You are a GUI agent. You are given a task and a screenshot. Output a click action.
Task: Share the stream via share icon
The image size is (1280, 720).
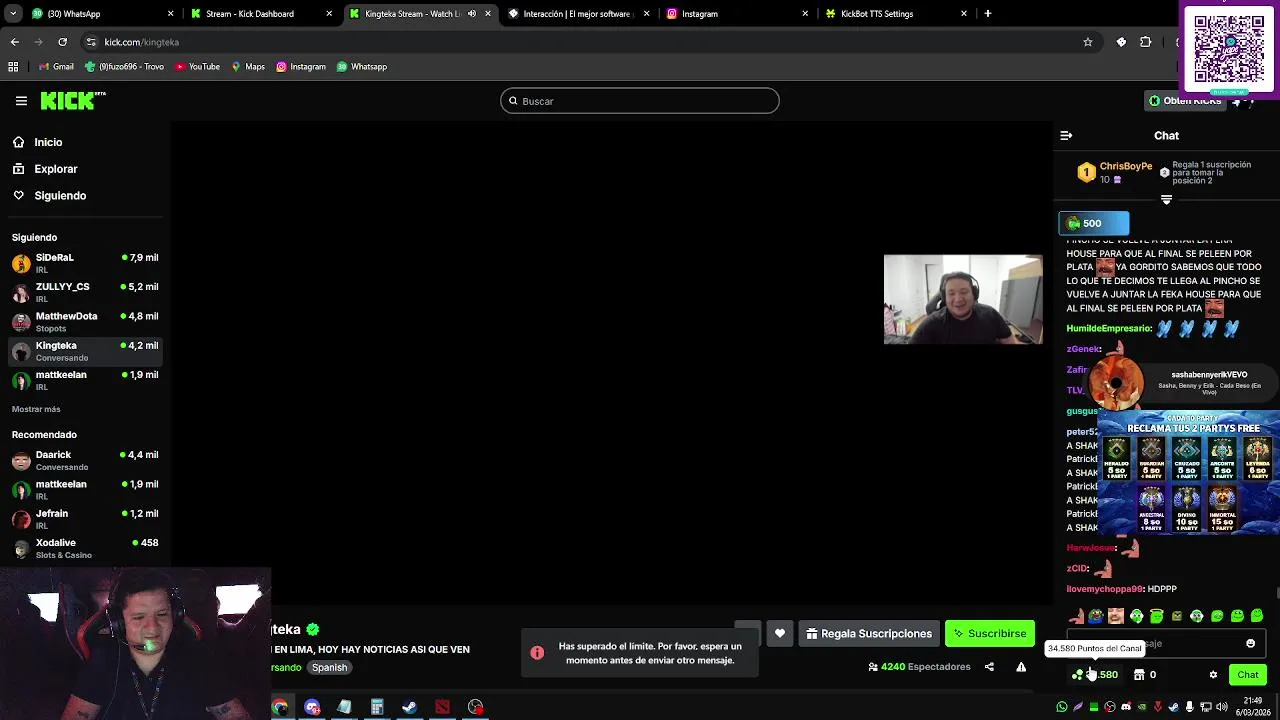(x=989, y=667)
